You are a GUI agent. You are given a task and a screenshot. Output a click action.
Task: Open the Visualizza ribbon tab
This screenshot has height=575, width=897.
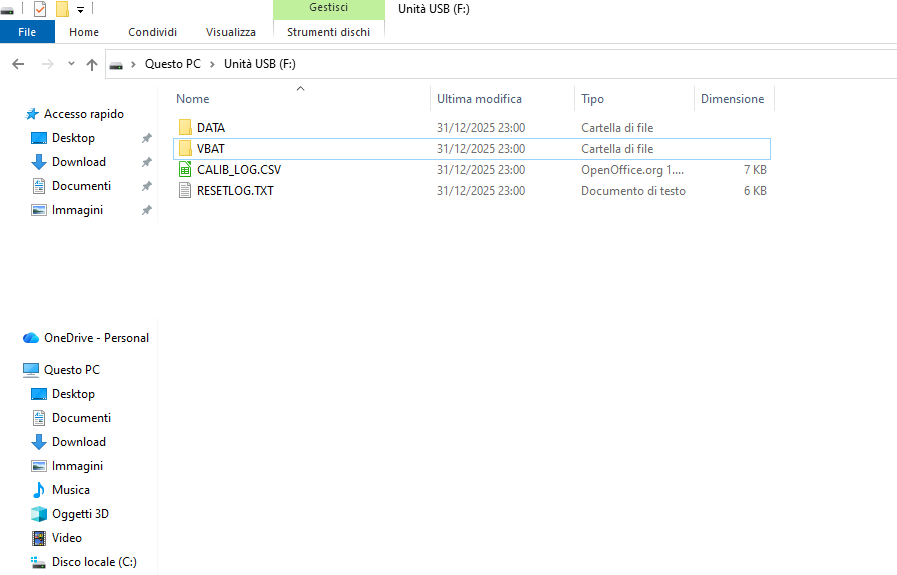pyautogui.click(x=231, y=32)
